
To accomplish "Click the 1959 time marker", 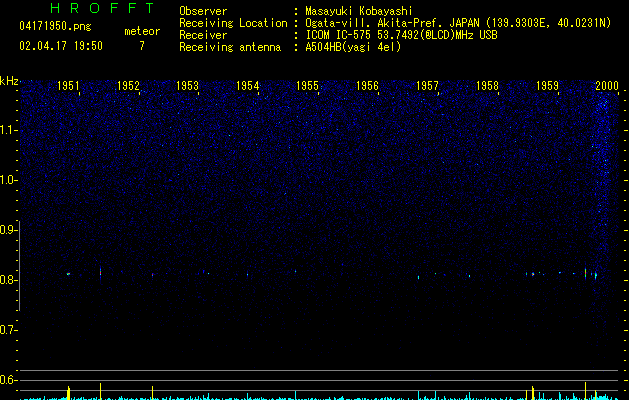I will [x=547, y=86].
